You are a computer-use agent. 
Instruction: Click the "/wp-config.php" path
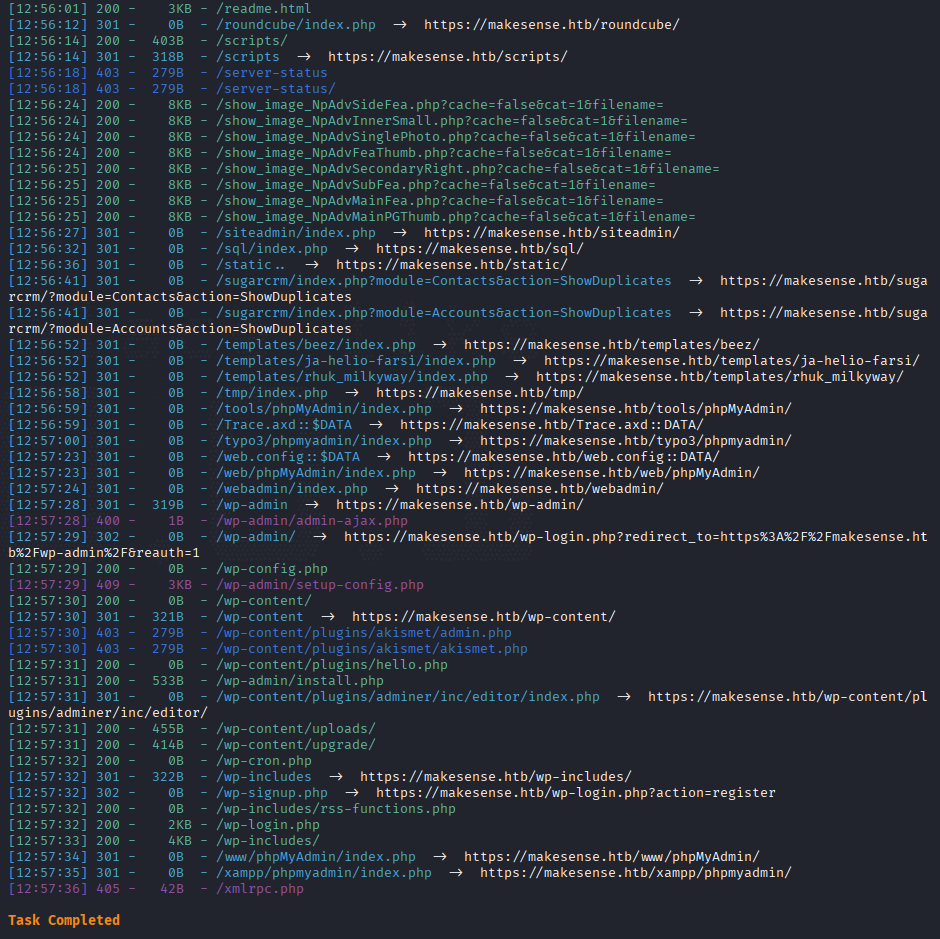coord(272,569)
